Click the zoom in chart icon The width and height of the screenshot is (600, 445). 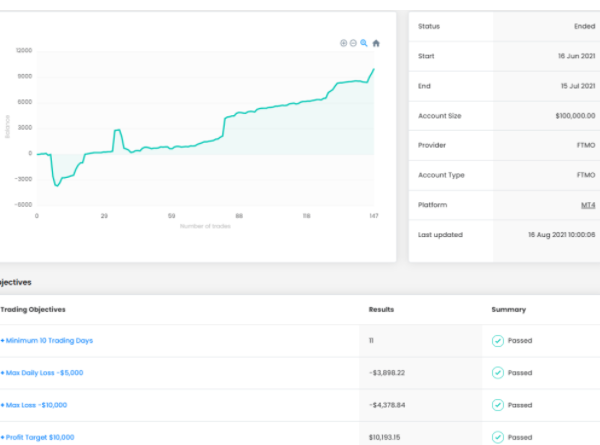(343, 43)
